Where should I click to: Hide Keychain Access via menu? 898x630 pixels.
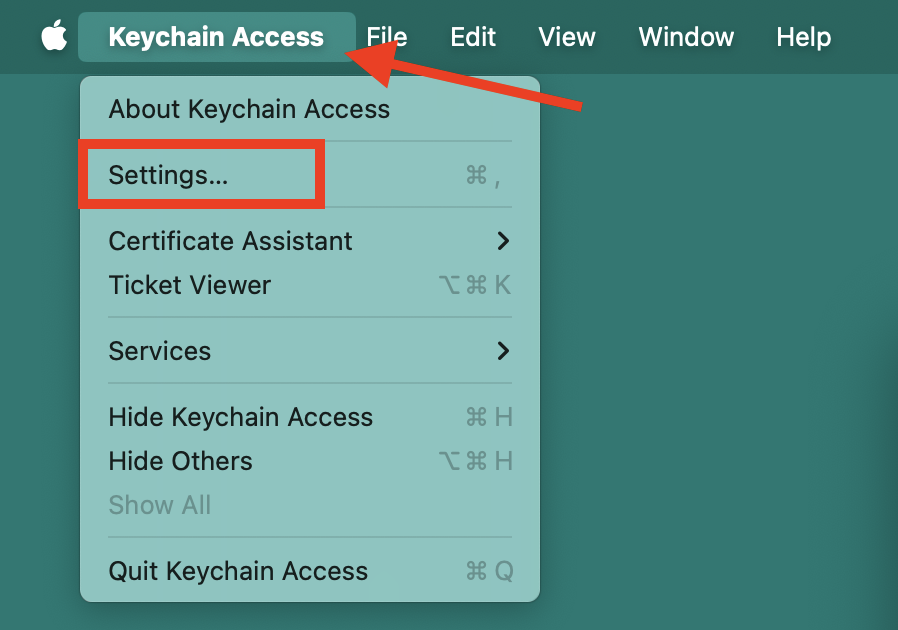click(x=240, y=417)
